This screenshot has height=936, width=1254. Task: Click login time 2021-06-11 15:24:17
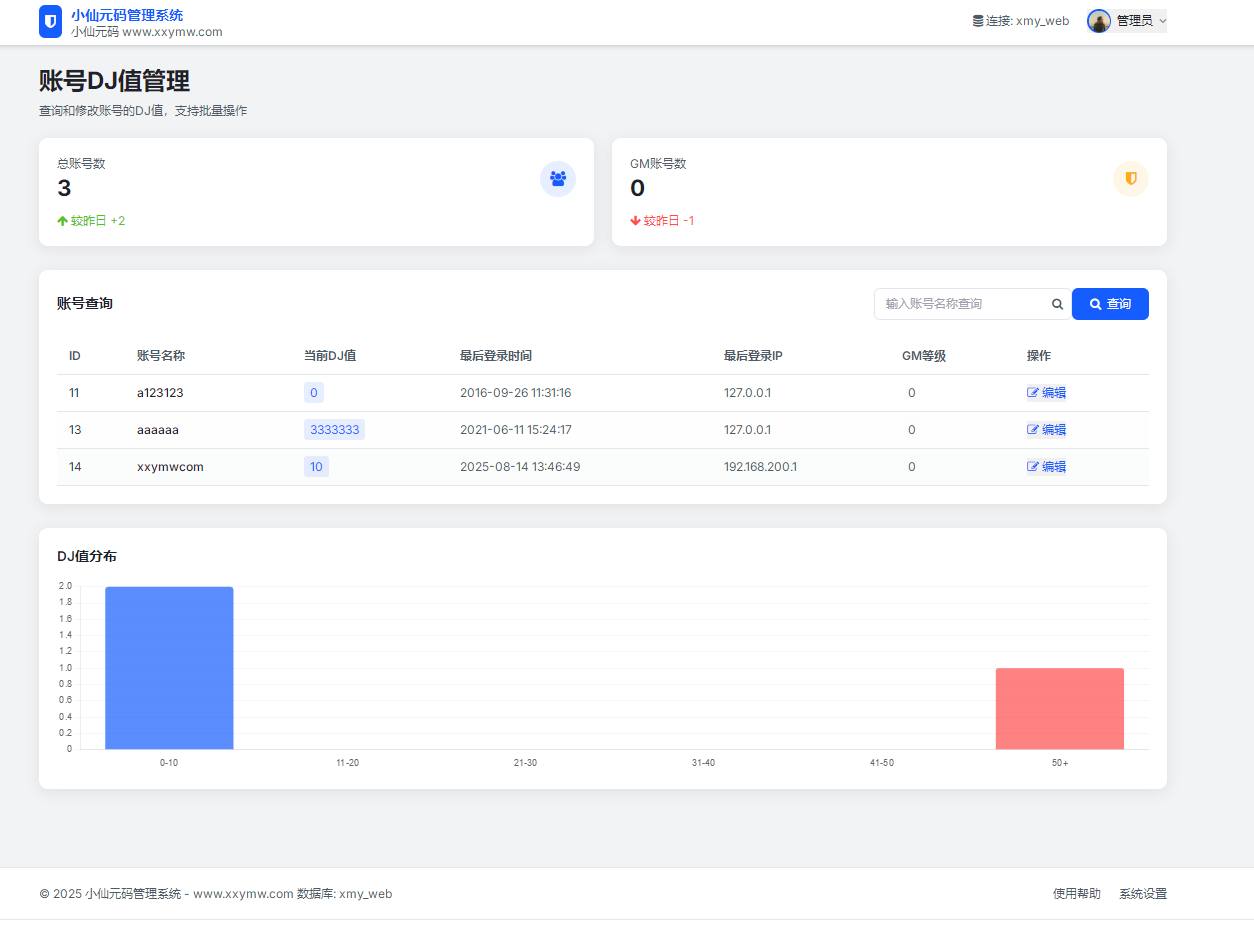point(515,430)
